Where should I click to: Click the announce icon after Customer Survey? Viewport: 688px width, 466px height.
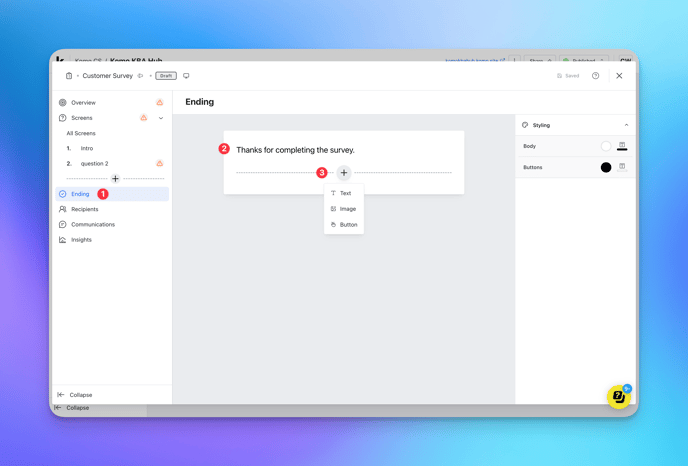pyautogui.click(x=140, y=76)
